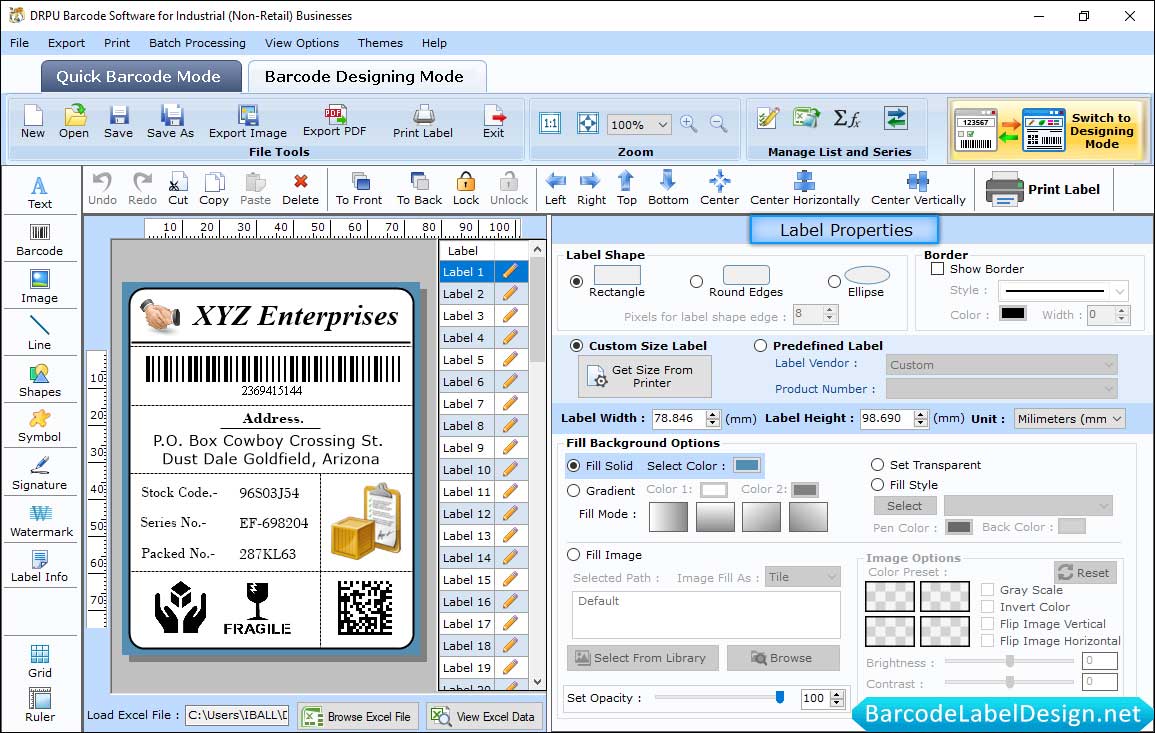Select the Barcode tool in sidebar
Viewport: 1155px width, 733px height.
[40, 240]
